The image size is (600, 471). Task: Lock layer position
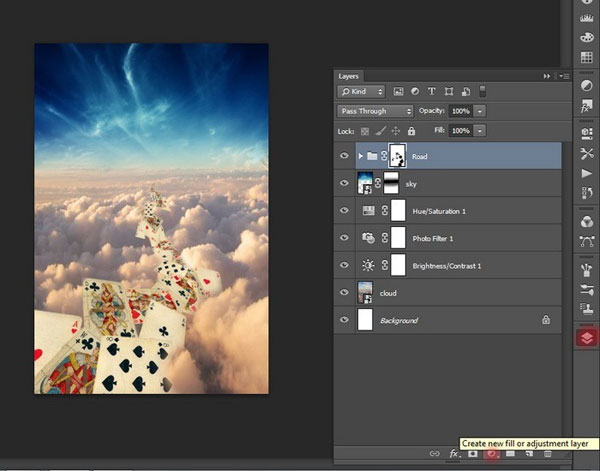pyautogui.click(x=396, y=131)
